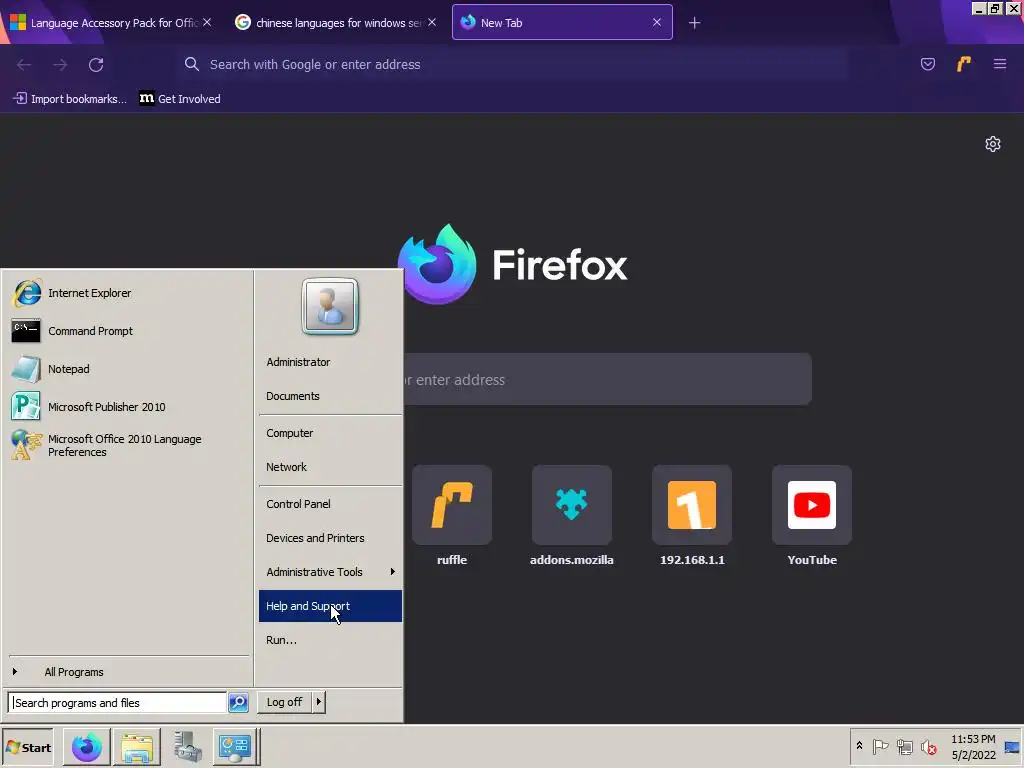Open Documents from Start menu
The image size is (1024, 768).
click(330, 396)
